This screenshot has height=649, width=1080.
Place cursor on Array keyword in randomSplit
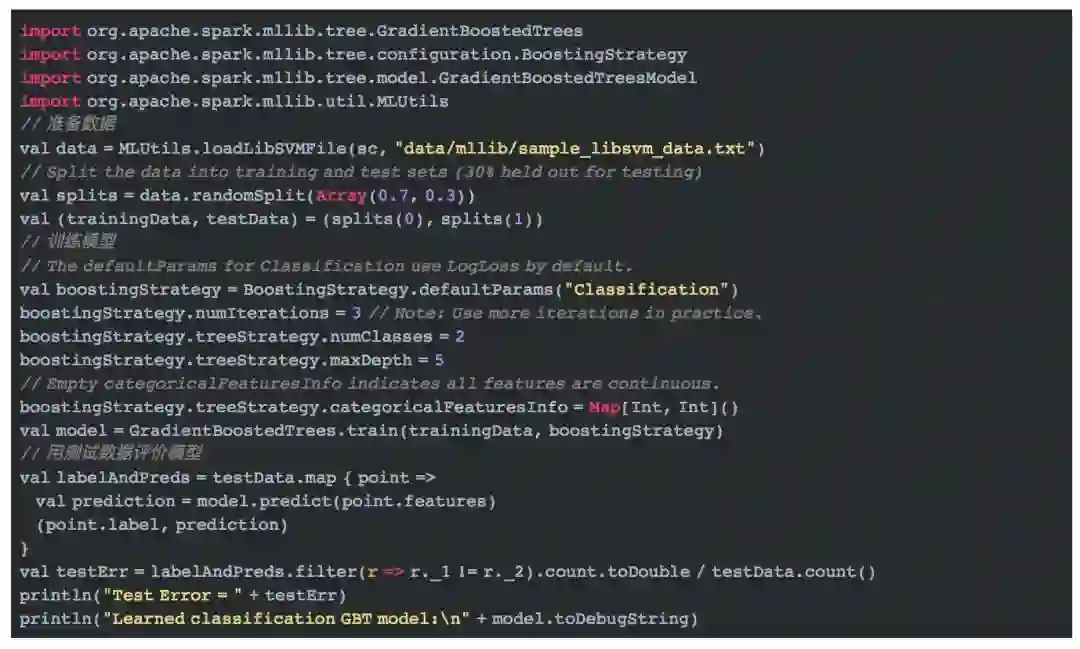(341, 196)
